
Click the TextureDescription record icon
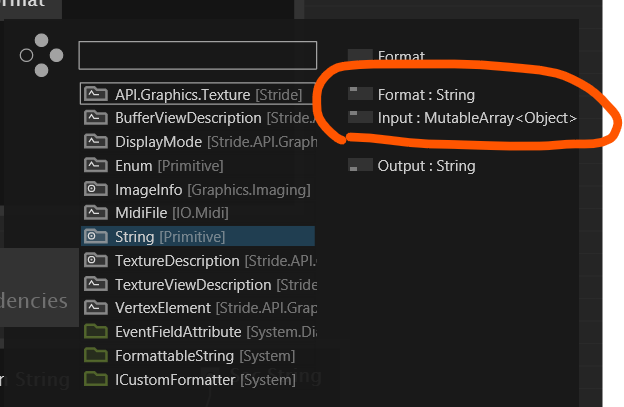point(96,260)
